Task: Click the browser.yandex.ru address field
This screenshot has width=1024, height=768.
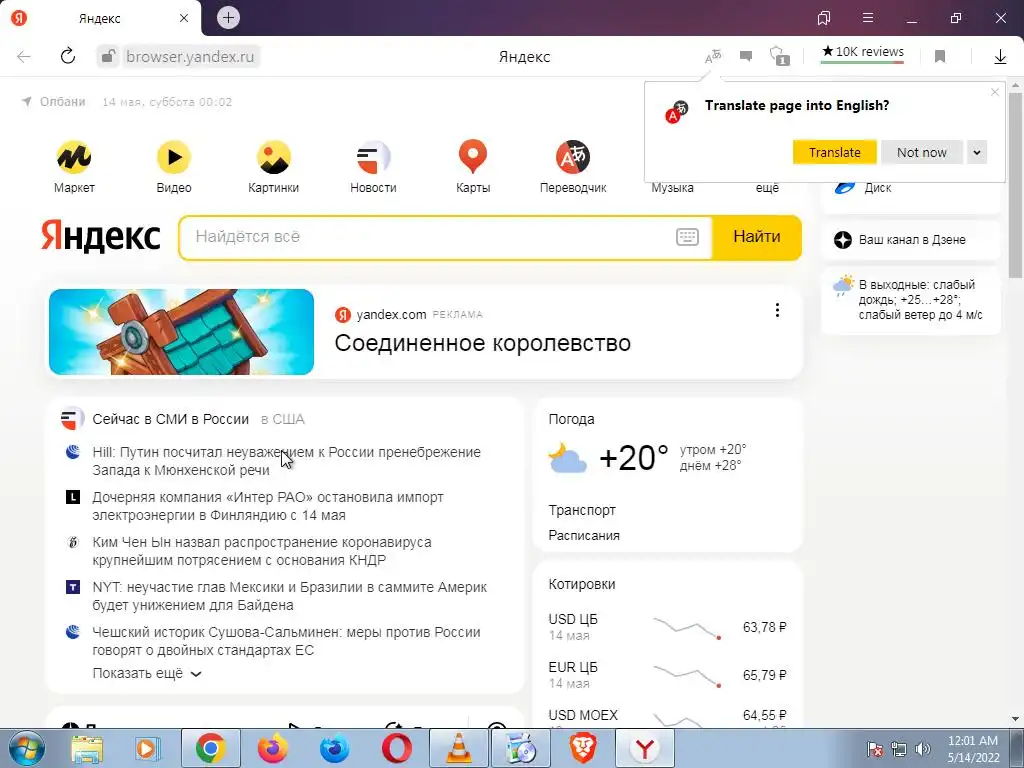Action: [190, 57]
